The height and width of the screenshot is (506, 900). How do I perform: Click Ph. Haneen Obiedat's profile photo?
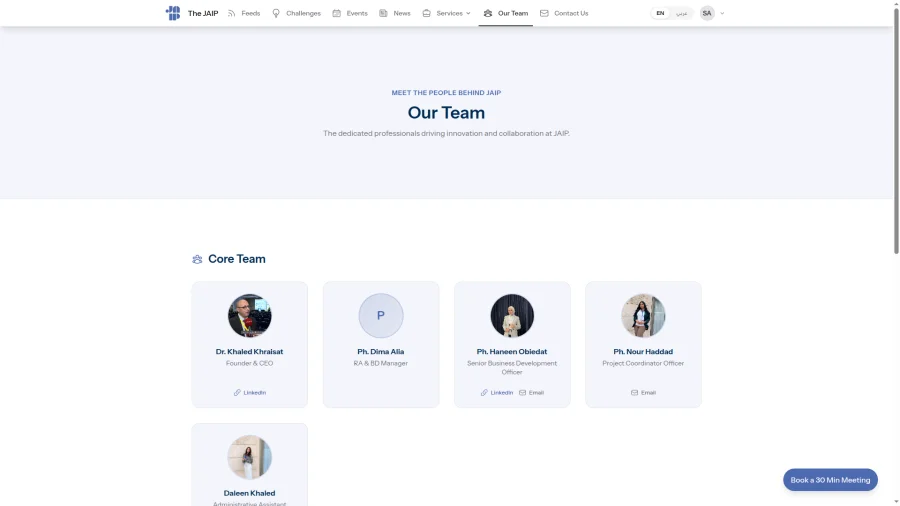pyautogui.click(x=512, y=316)
